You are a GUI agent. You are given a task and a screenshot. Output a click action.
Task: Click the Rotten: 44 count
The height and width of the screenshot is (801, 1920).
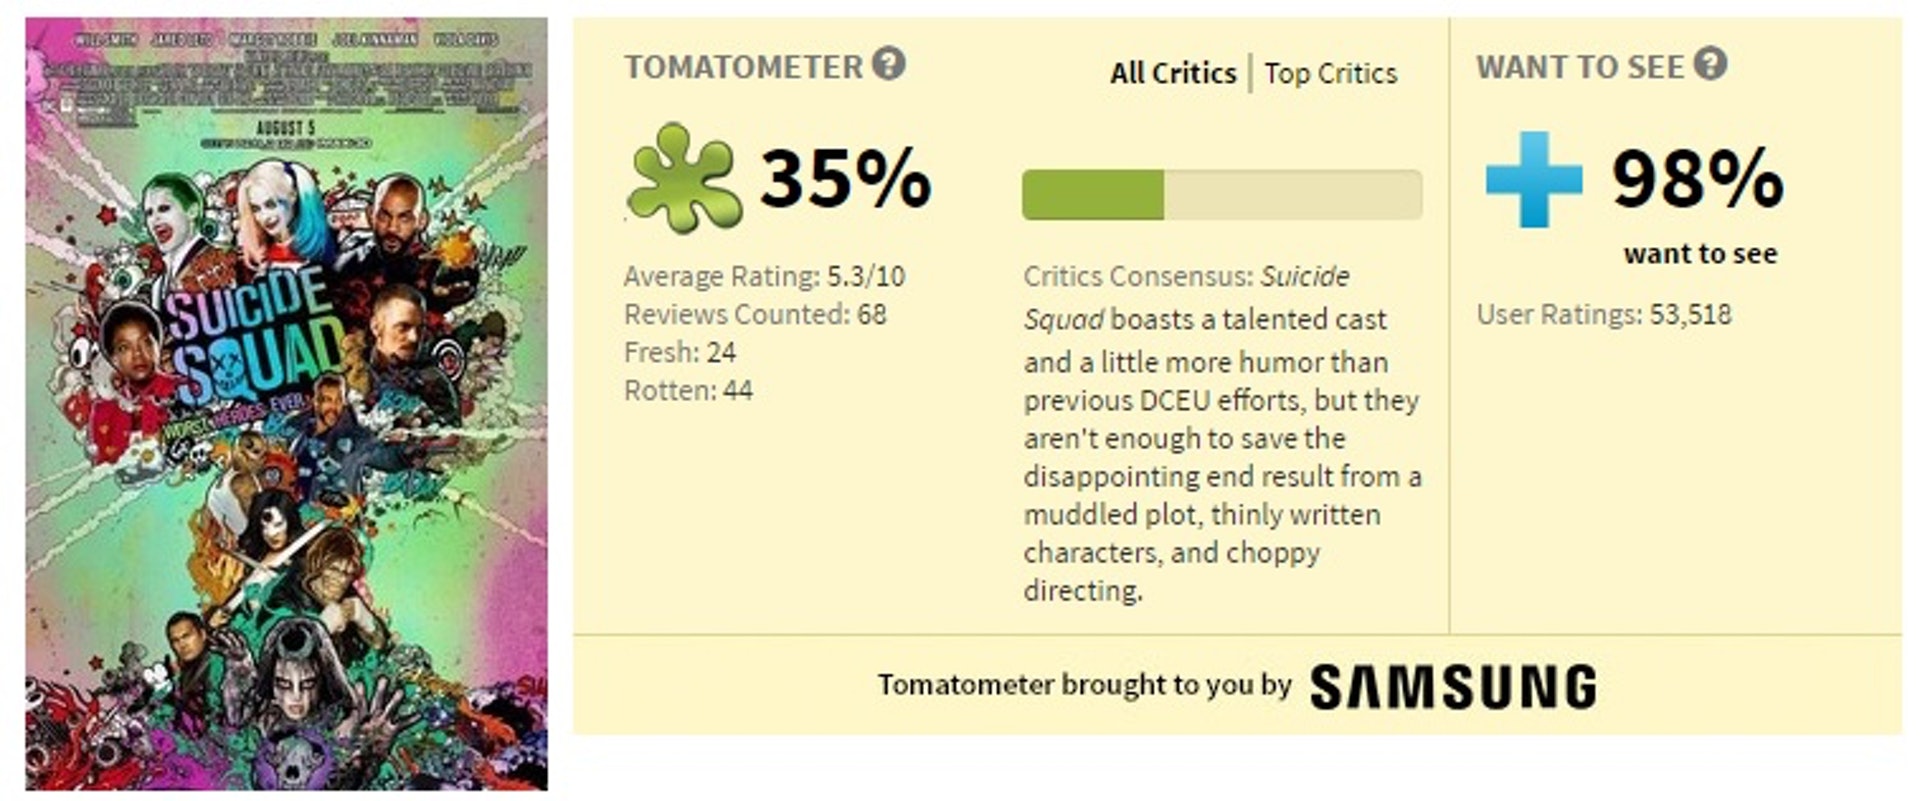click(x=688, y=390)
